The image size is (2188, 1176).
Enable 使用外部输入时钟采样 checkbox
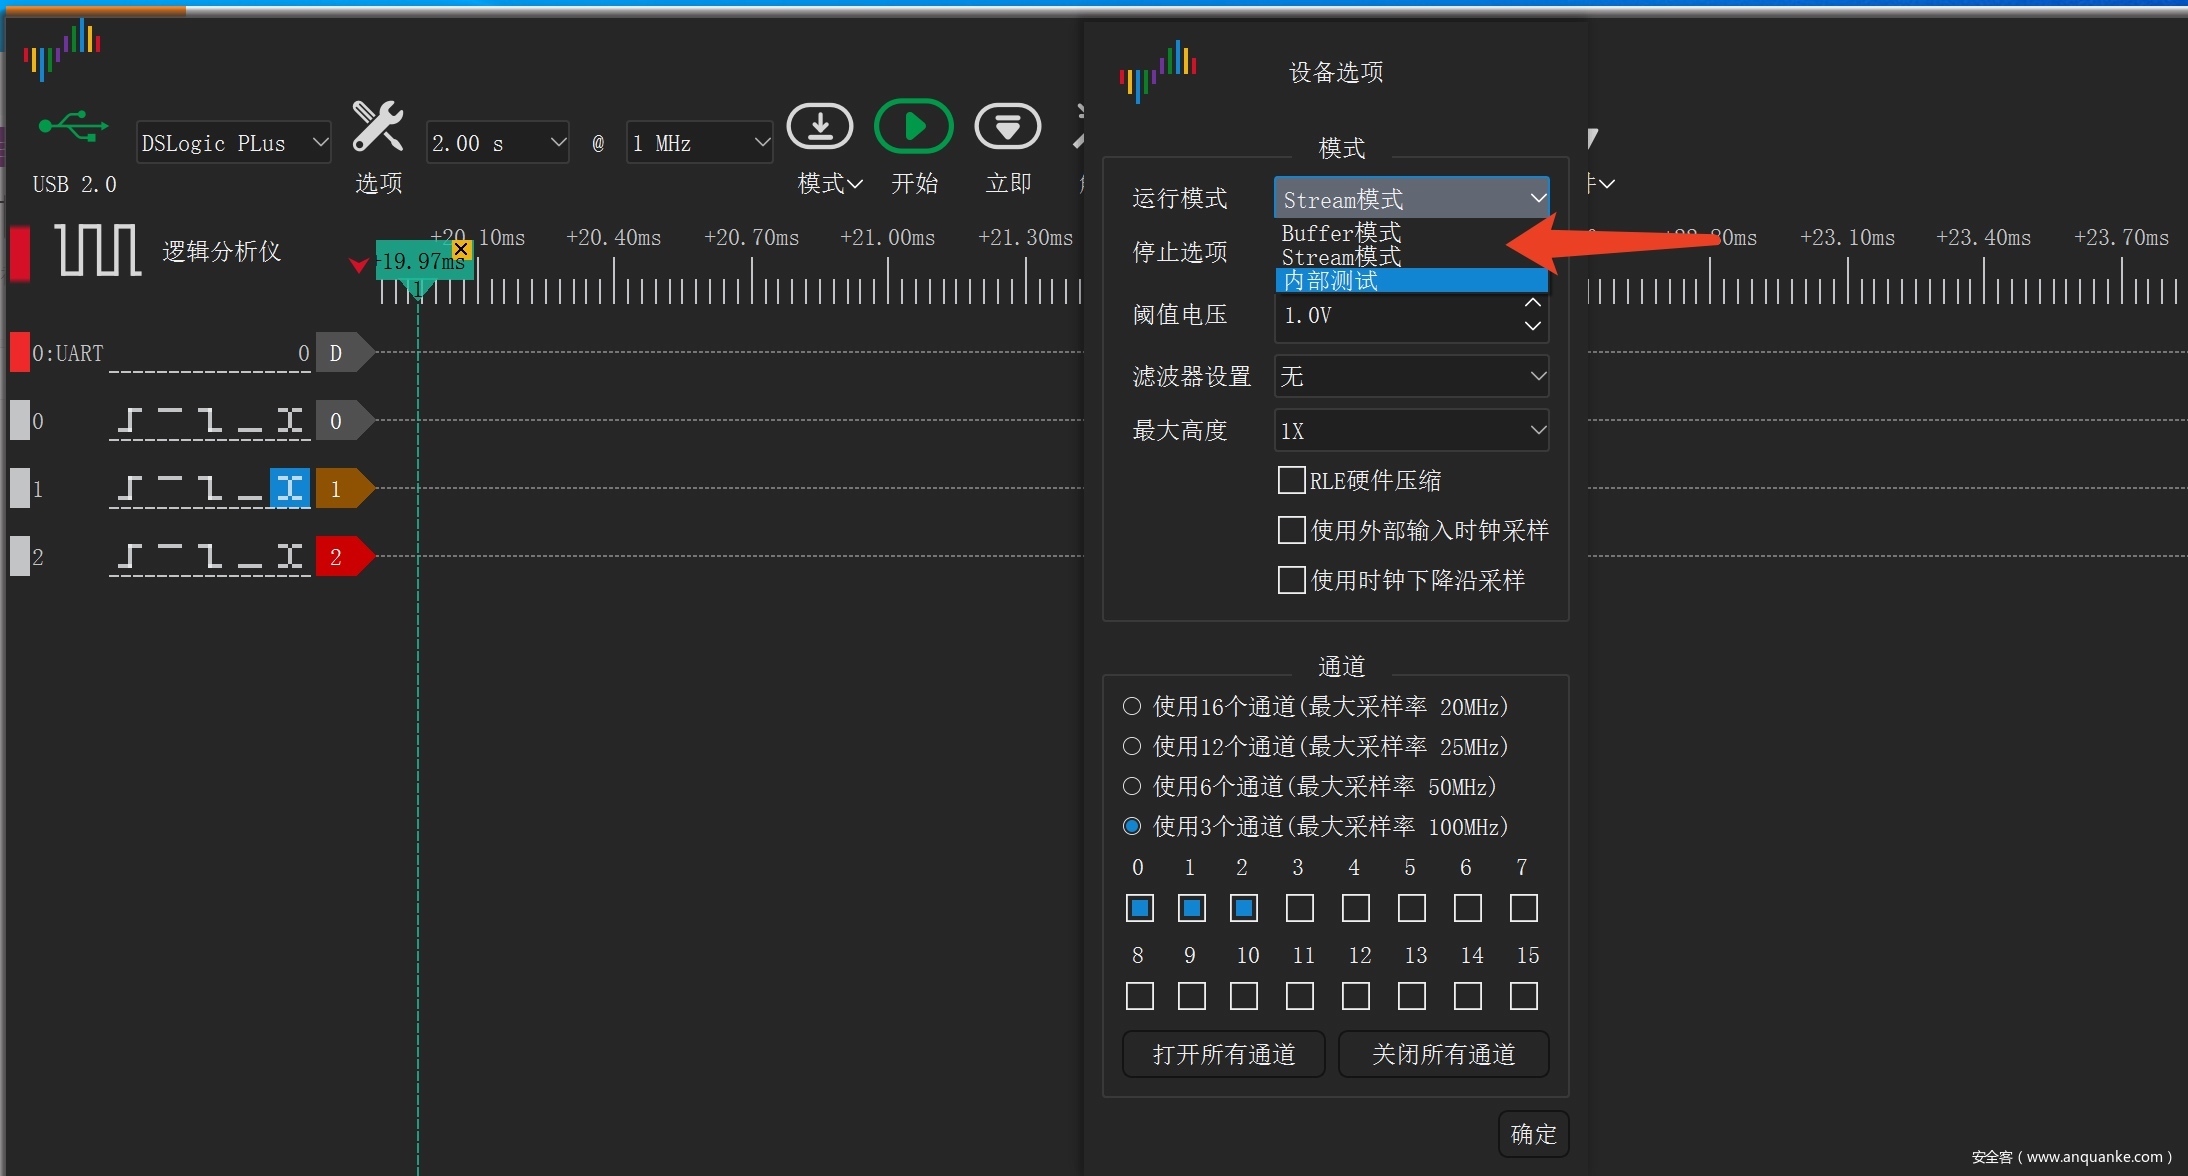click(1291, 530)
